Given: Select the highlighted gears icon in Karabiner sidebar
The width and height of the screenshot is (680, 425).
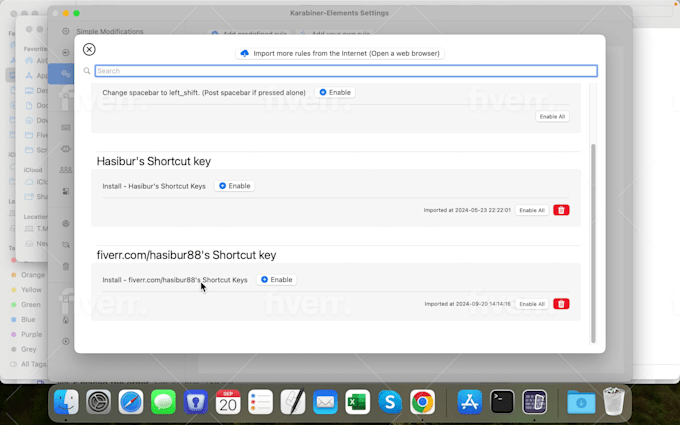Looking at the screenshot, I should [x=66, y=74].
